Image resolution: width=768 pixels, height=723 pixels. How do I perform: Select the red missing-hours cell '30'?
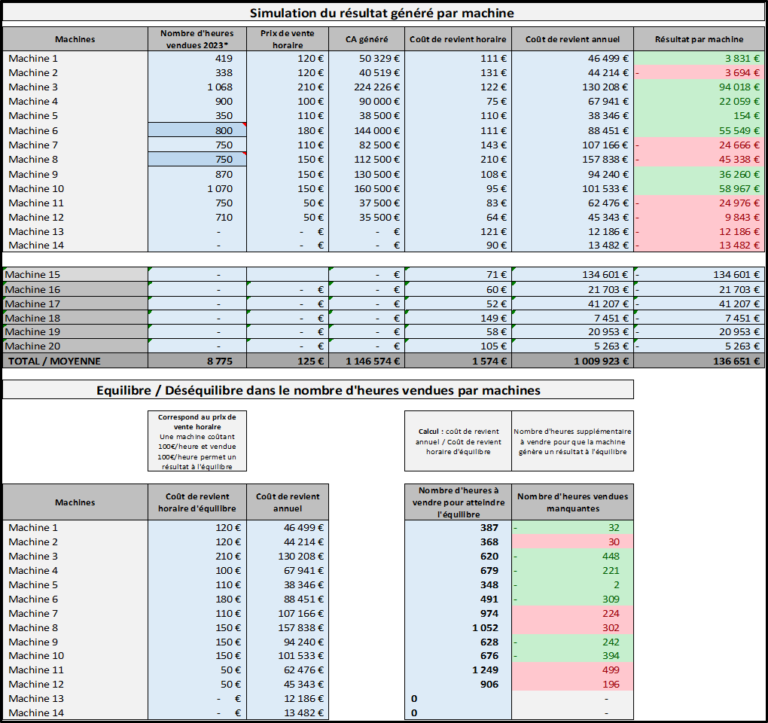[x=572, y=542]
